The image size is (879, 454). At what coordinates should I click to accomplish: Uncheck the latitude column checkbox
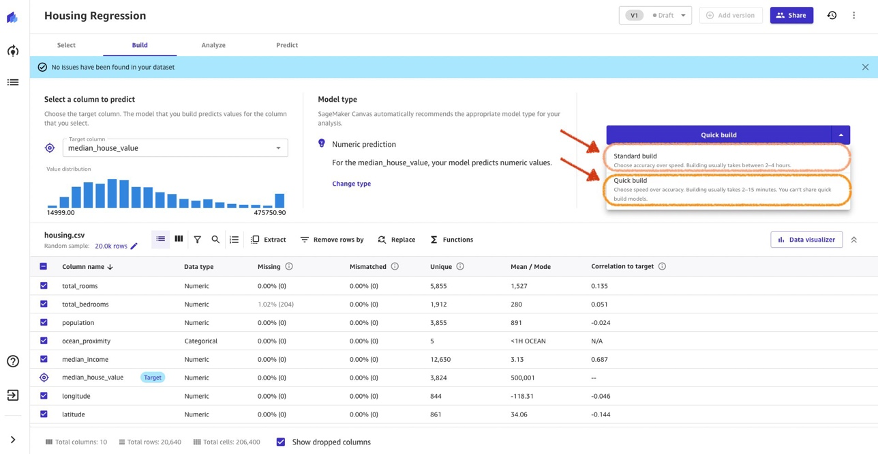(44, 414)
